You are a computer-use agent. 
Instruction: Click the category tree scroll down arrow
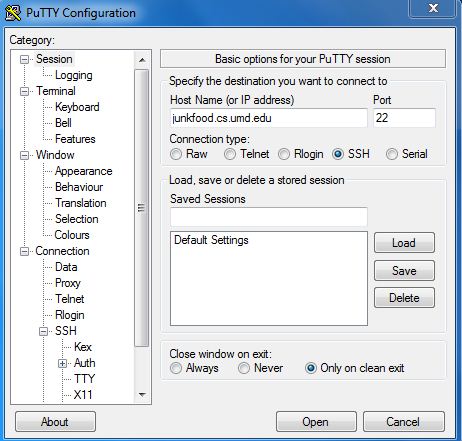(142, 395)
